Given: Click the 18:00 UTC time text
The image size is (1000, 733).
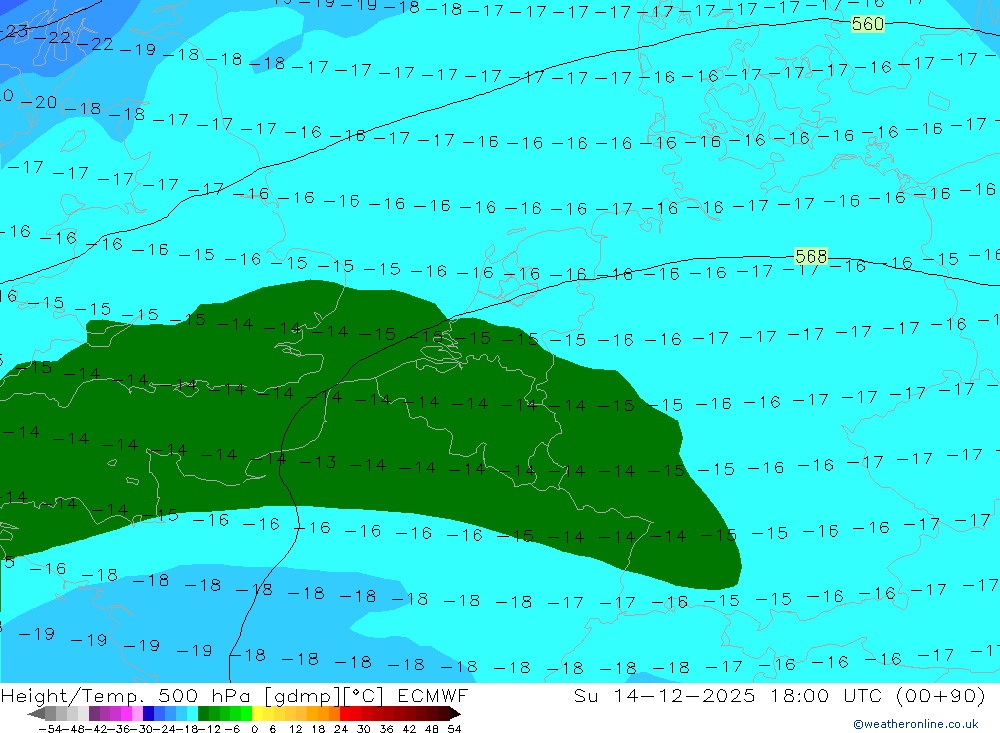Looking at the screenshot, I should click(x=825, y=696).
